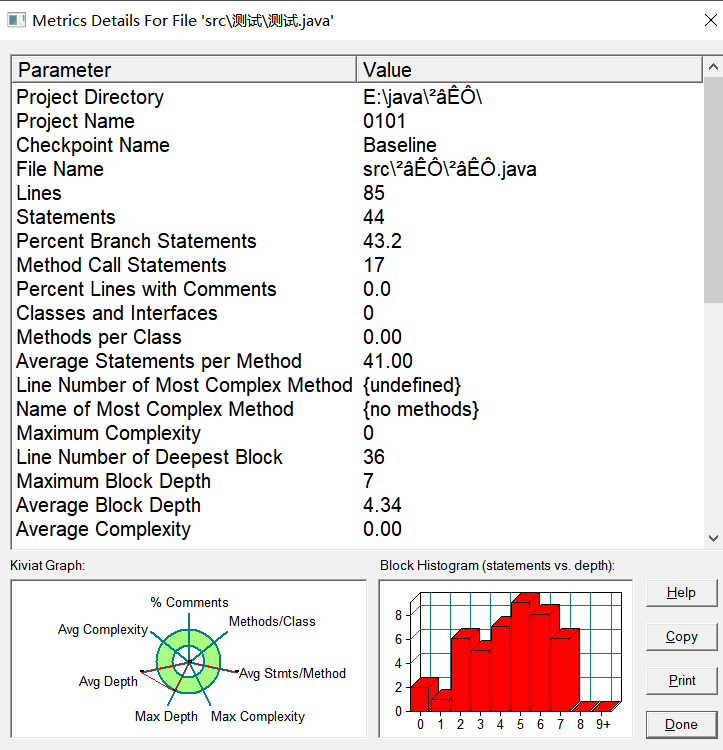Select Average Complexity row

pyautogui.click(x=357, y=529)
